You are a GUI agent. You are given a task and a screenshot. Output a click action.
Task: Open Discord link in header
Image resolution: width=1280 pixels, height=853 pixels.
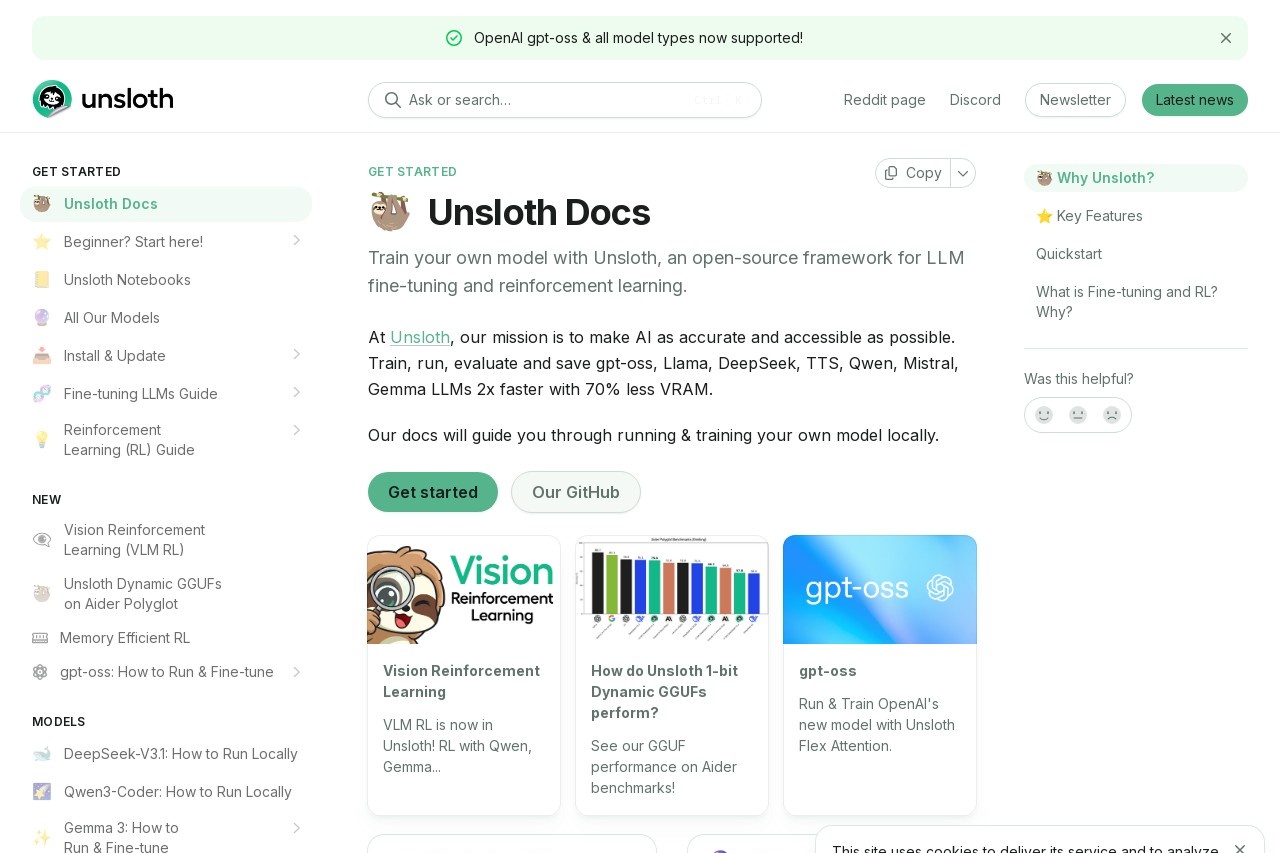[975, 100]
